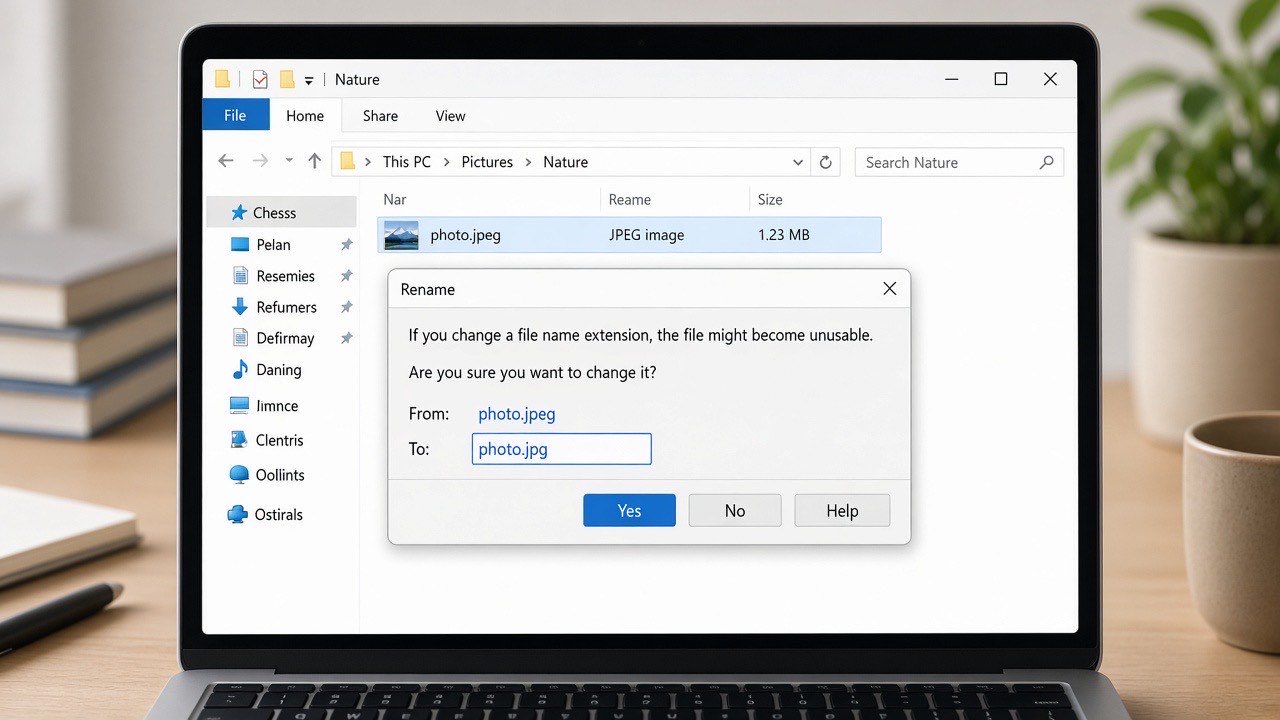The height and width of the screenshot is (720, 1280).
Task: Click the Help button in Rename dialog
Action: pyautogui.click(x=842, y=510)
